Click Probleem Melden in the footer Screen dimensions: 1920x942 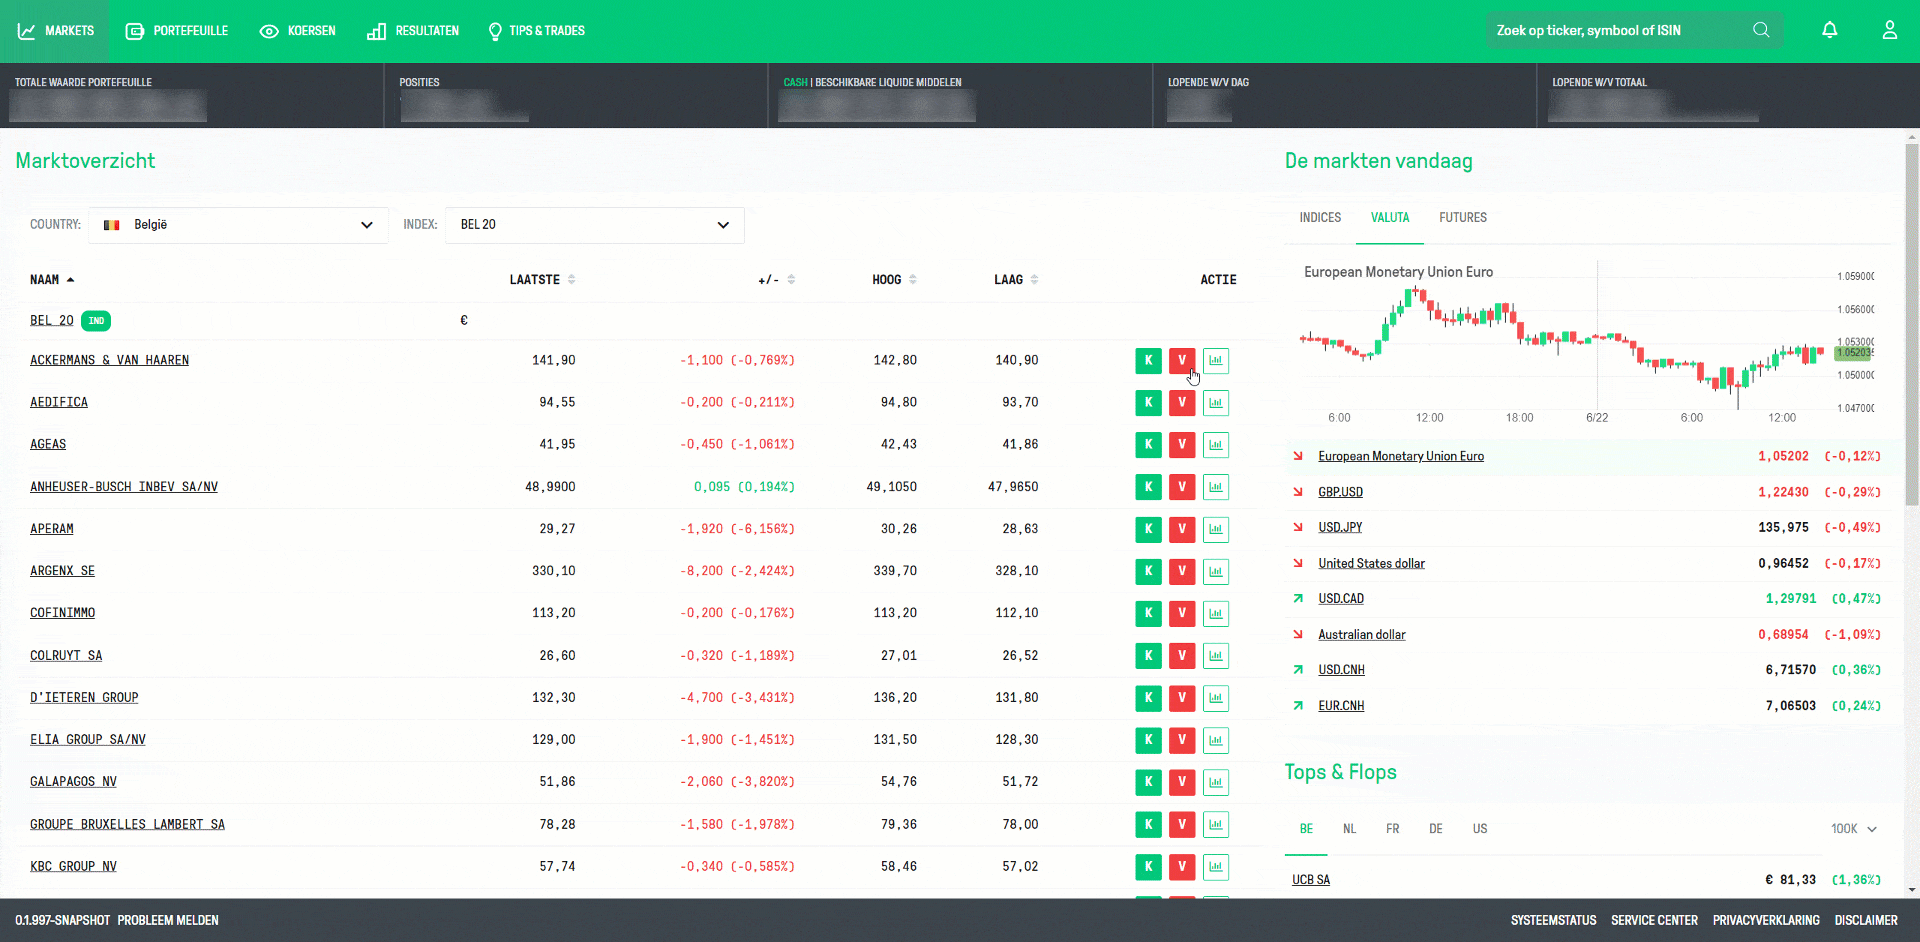168,921
